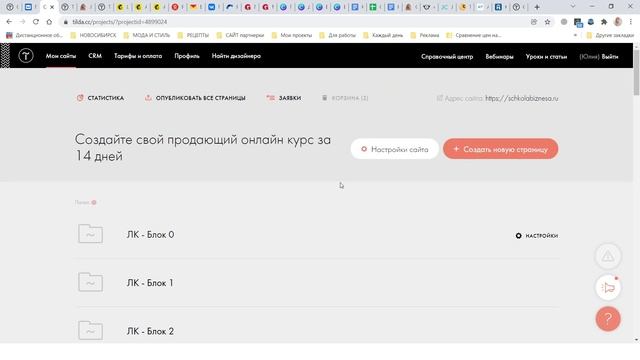This screenshot has width=640, height=360.
Task: Click Настройки сайта button
Action: 395,149
